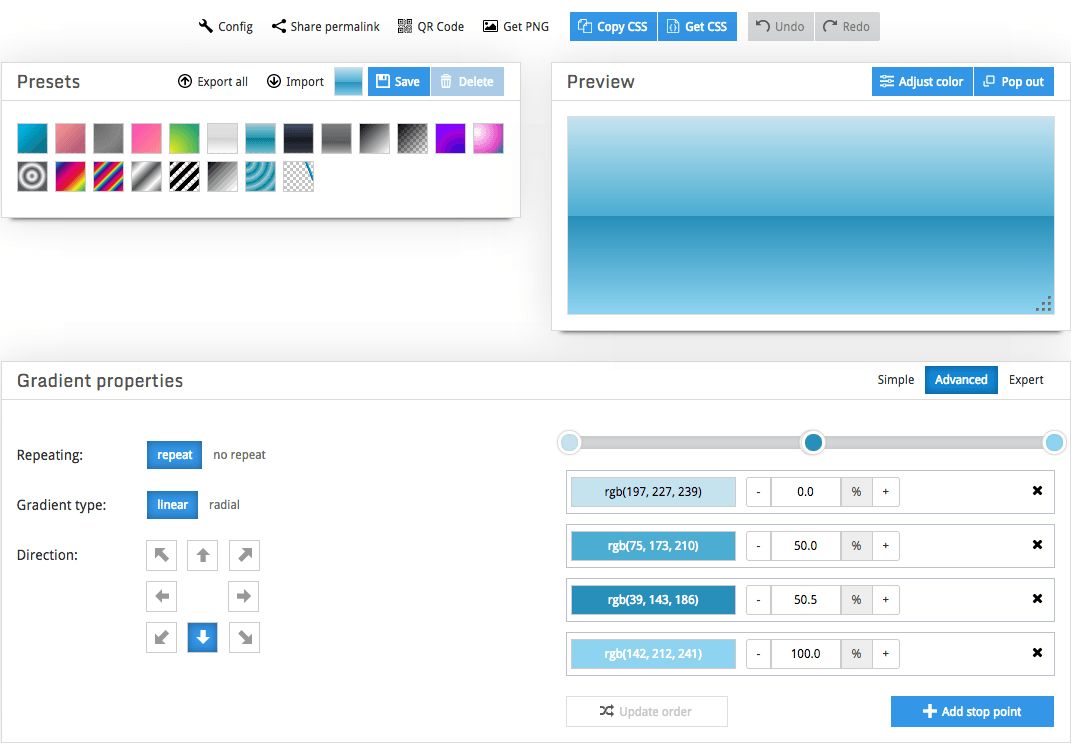Download the gradient as PNG
Viewport: 1071px width, 743px height.
click(x=516, y=26)
